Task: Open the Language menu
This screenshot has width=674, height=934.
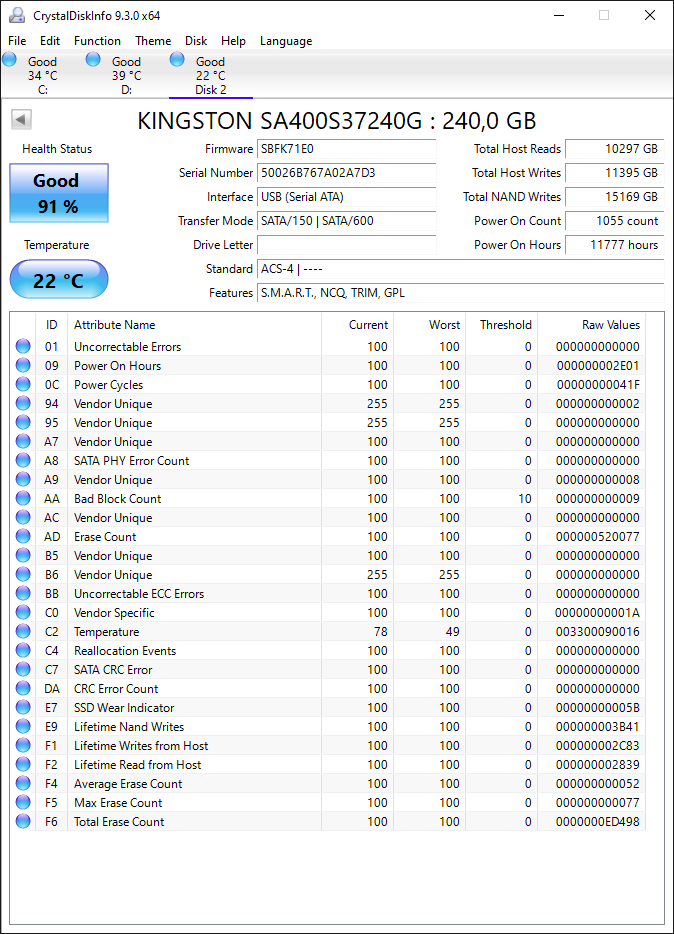Action: (286, 41)
